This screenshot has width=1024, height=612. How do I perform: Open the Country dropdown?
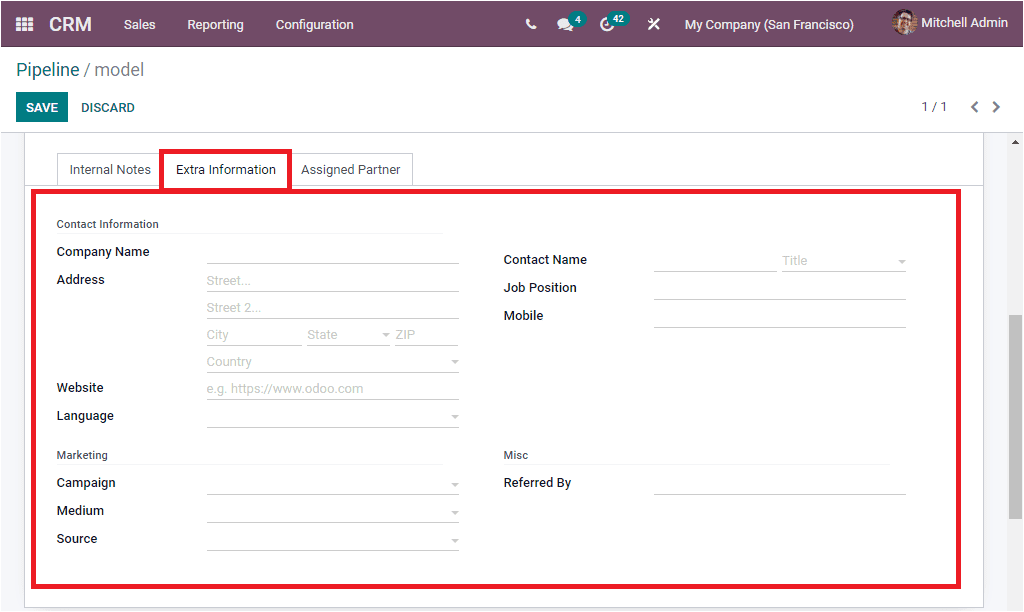click(x=455, y=361)
